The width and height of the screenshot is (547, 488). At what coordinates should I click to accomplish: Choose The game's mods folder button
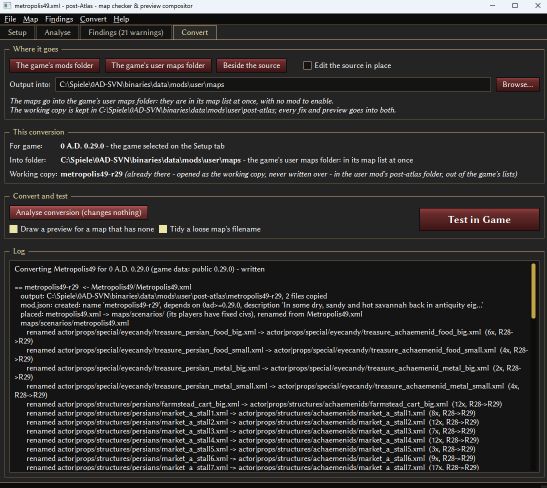click(x=54, y=66)
